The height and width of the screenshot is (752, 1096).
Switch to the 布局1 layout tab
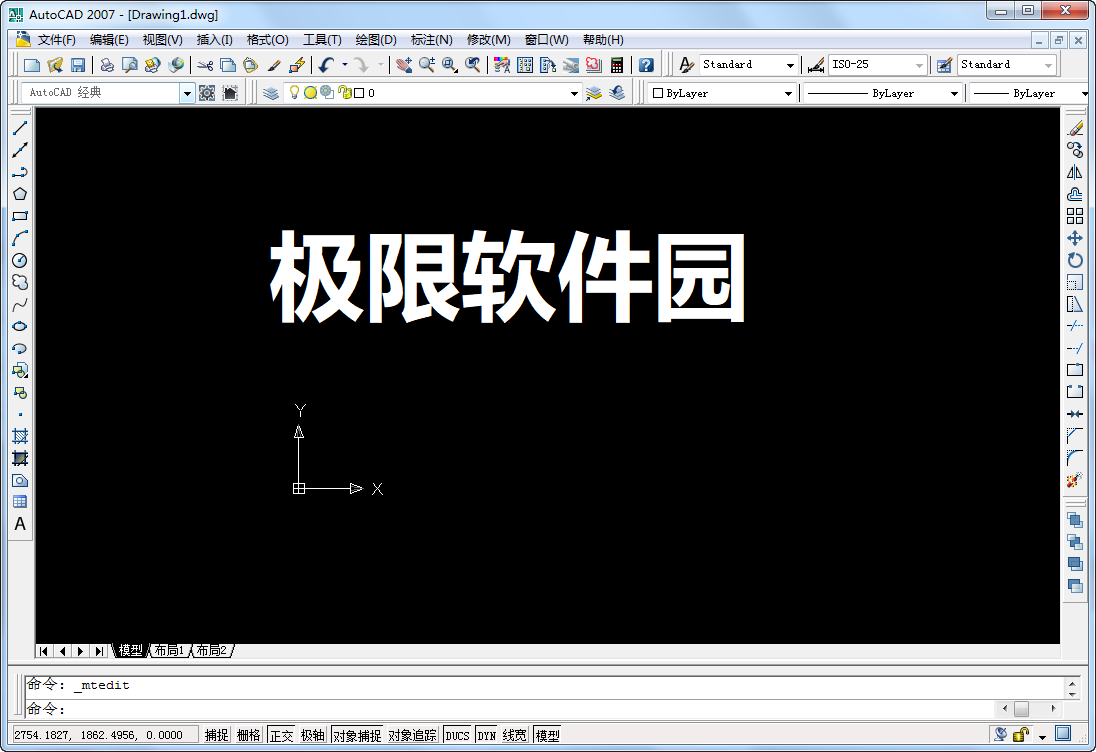pyautogui.click(x=170, y=651)
